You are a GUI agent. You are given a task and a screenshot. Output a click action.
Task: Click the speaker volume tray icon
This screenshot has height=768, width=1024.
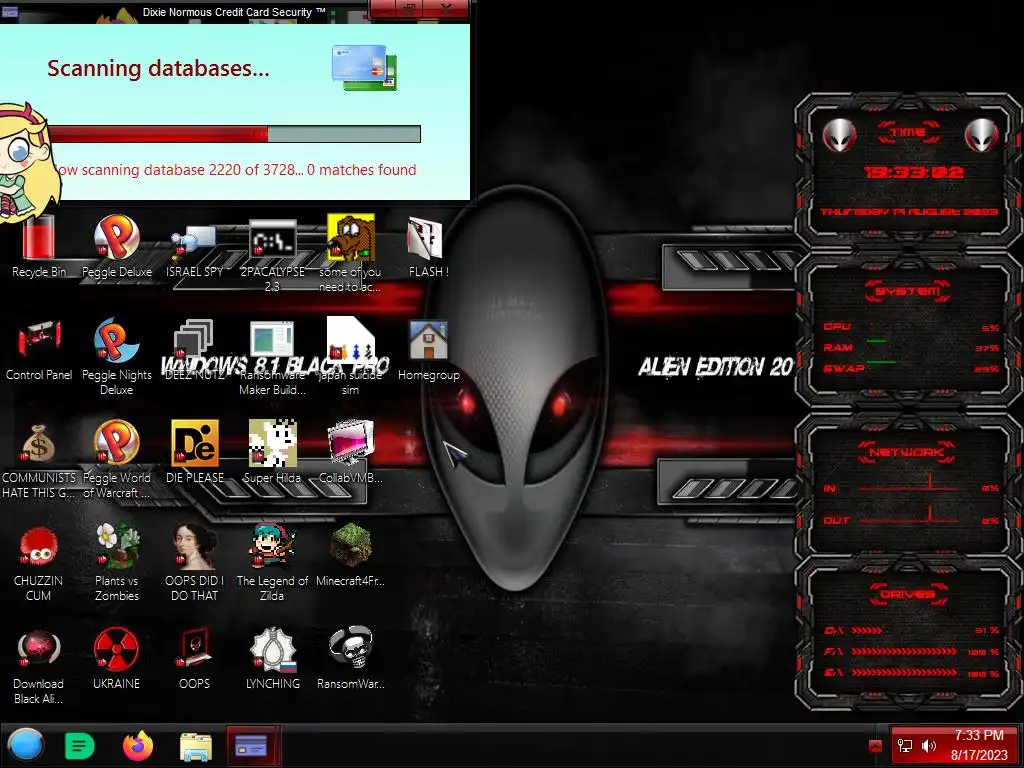click(928, 746)
